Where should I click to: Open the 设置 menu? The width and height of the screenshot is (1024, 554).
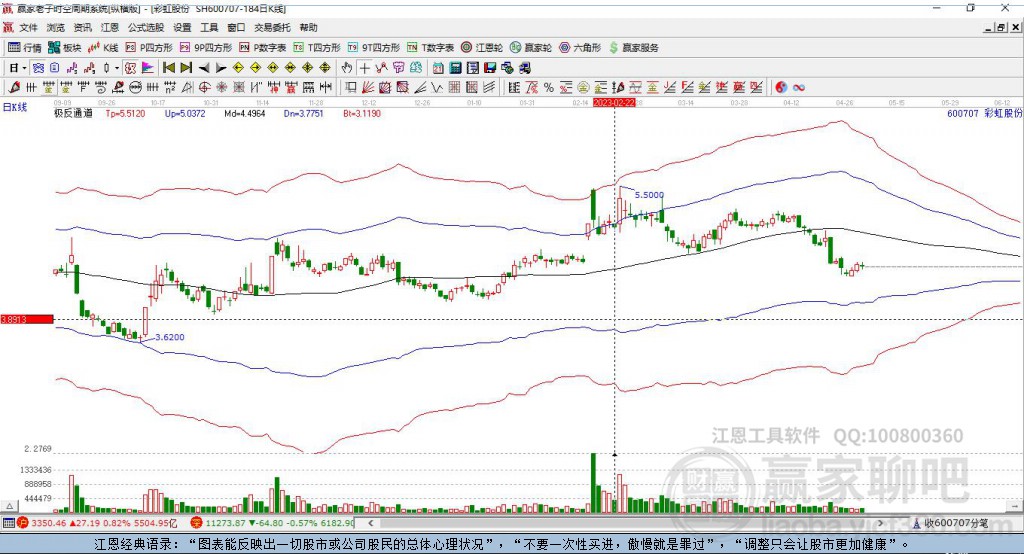coord(182,27)
